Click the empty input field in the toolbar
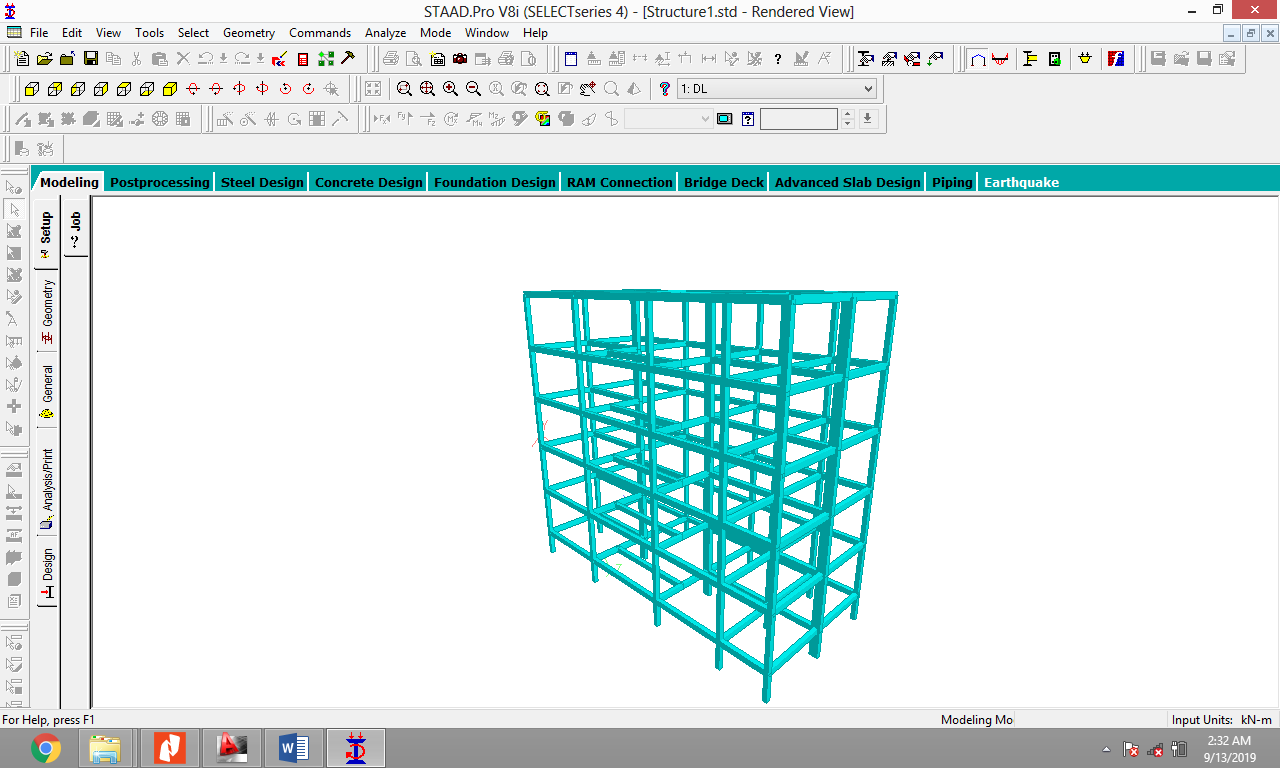 click(798, 119)
